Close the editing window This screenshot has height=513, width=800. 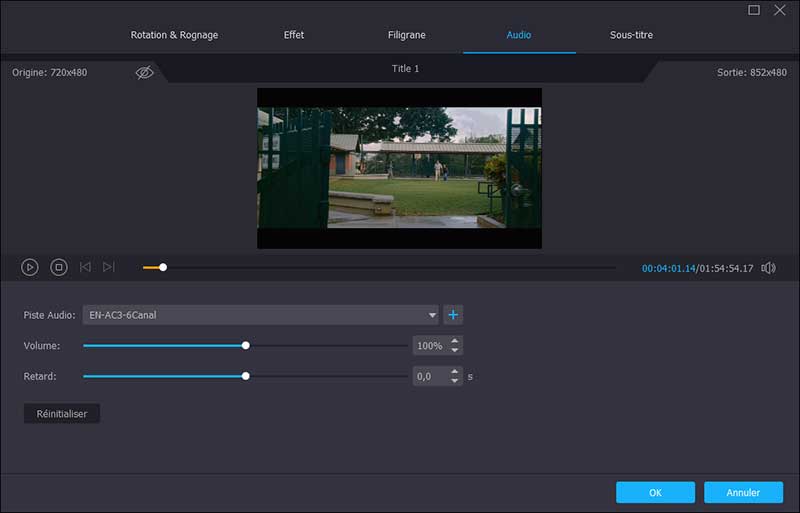pyautogui.click(x=780, y=10)
